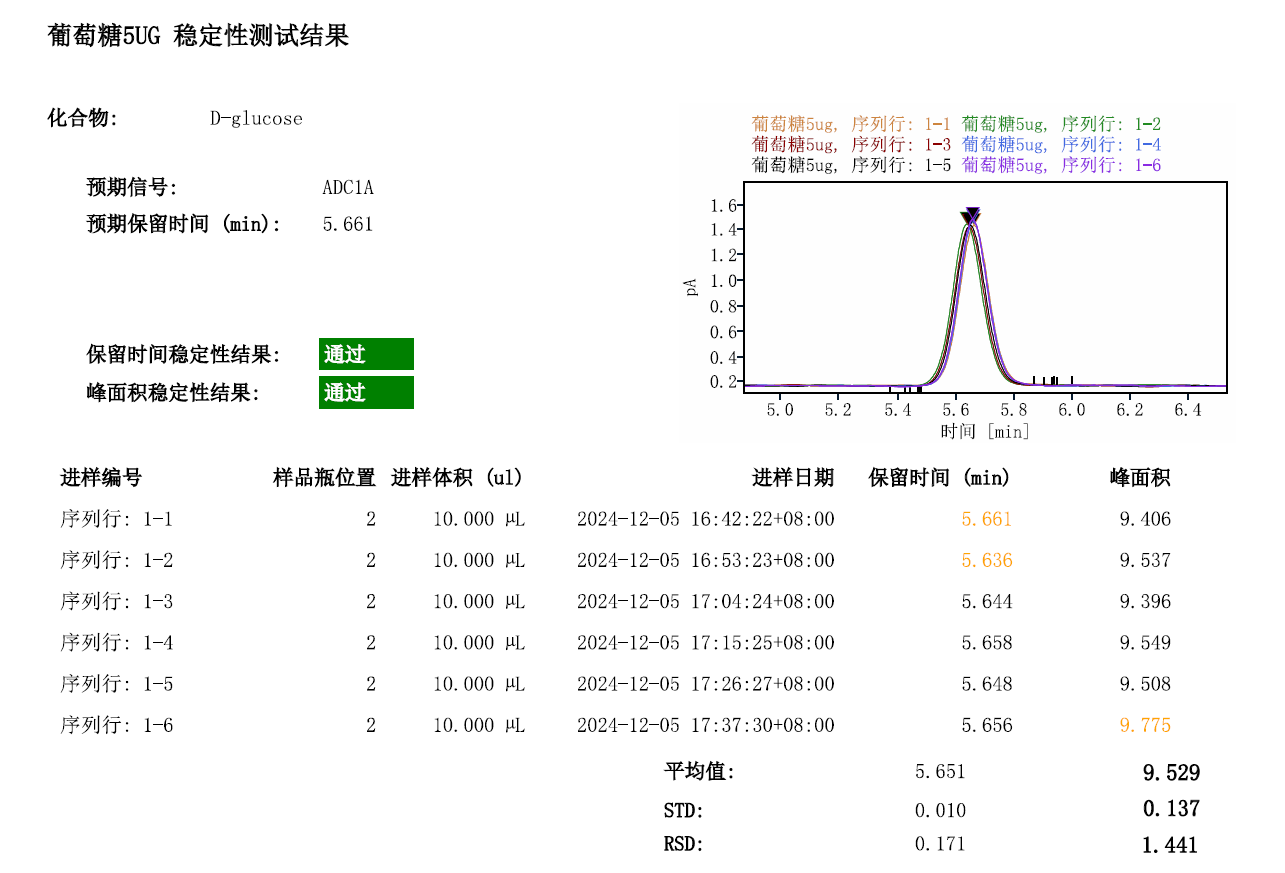The height and width of the screenshot is (873, 1285).
Task: Click the orange peak area value 9.775
Action: 1145,726
